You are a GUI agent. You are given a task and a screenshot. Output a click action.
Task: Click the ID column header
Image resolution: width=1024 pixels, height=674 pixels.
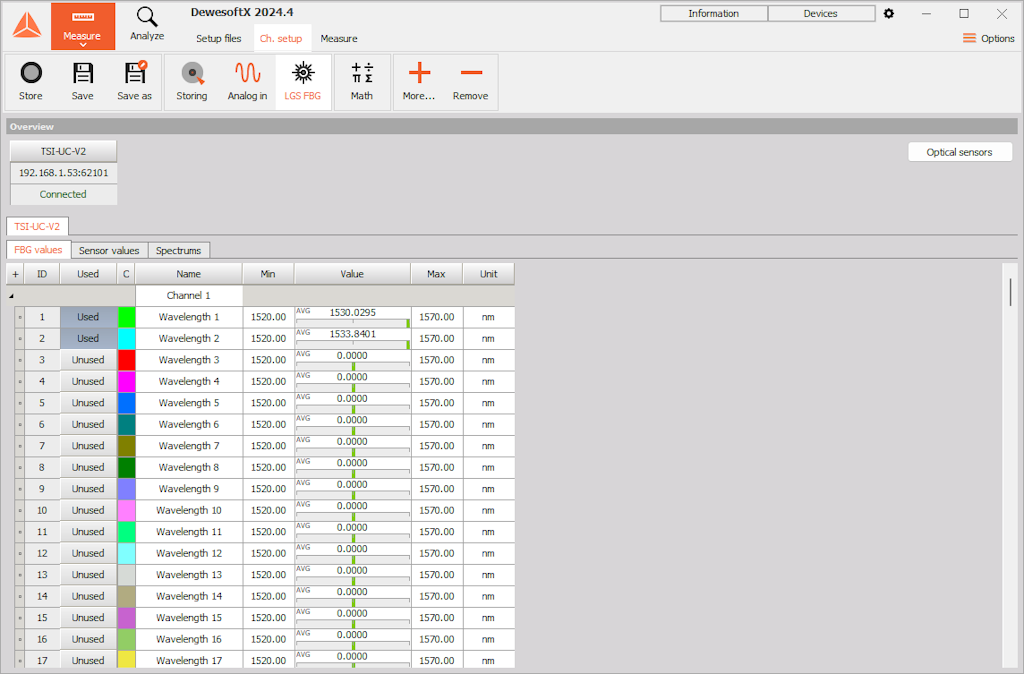coord(42,274)
